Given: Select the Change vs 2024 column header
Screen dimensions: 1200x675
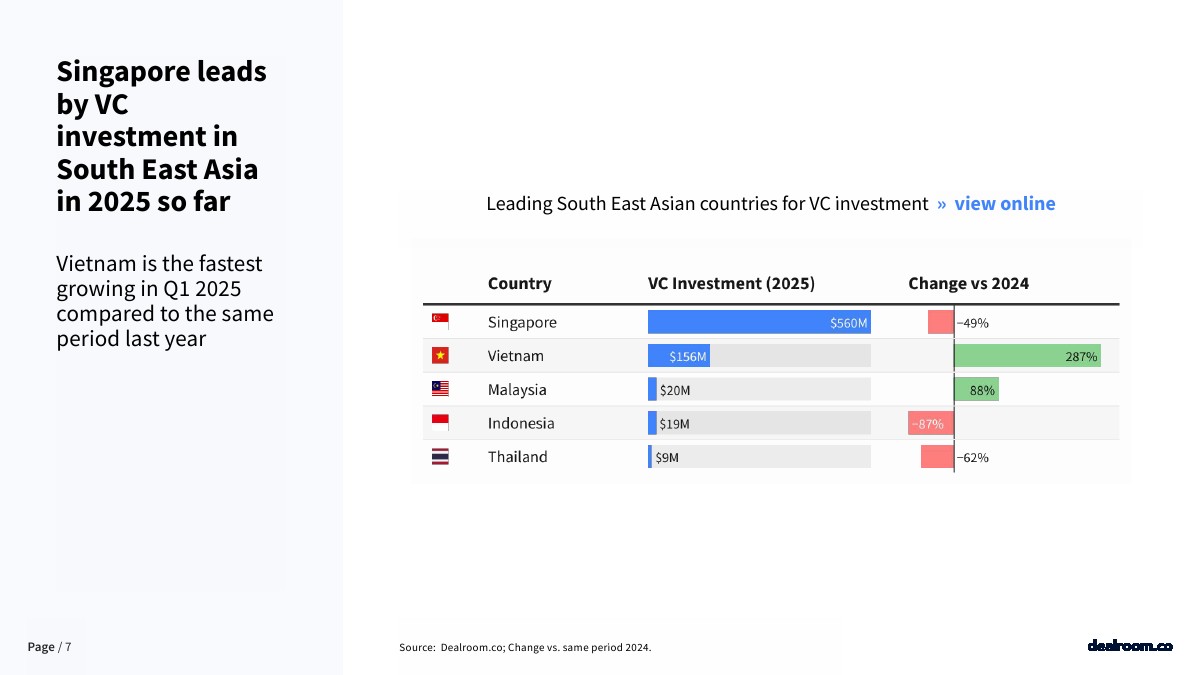Looking at the screenshot, I should click(968, 283).
